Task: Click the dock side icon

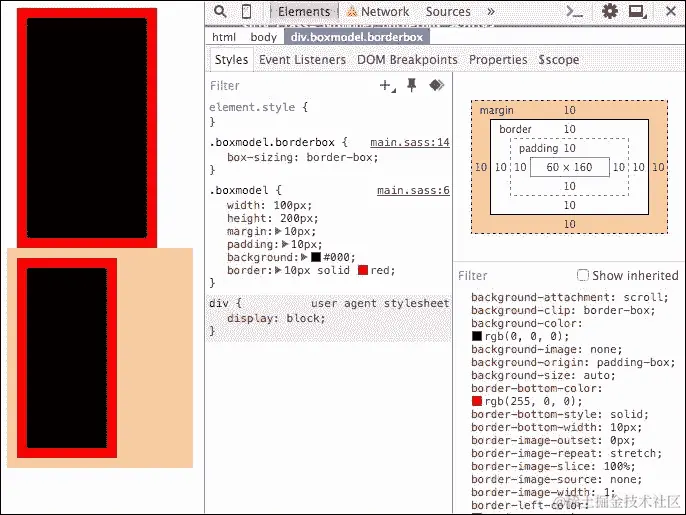Action: coord(637,11)
